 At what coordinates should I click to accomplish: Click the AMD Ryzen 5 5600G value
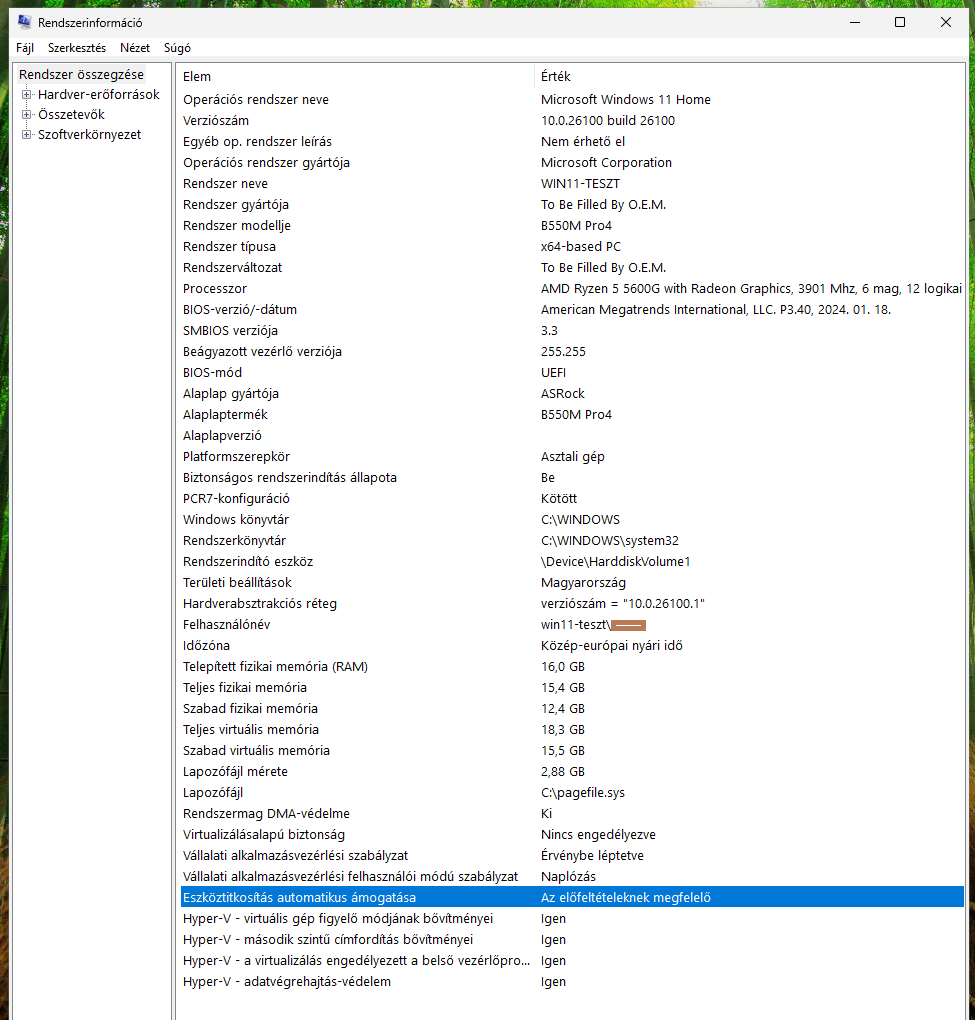pos(751,289)
